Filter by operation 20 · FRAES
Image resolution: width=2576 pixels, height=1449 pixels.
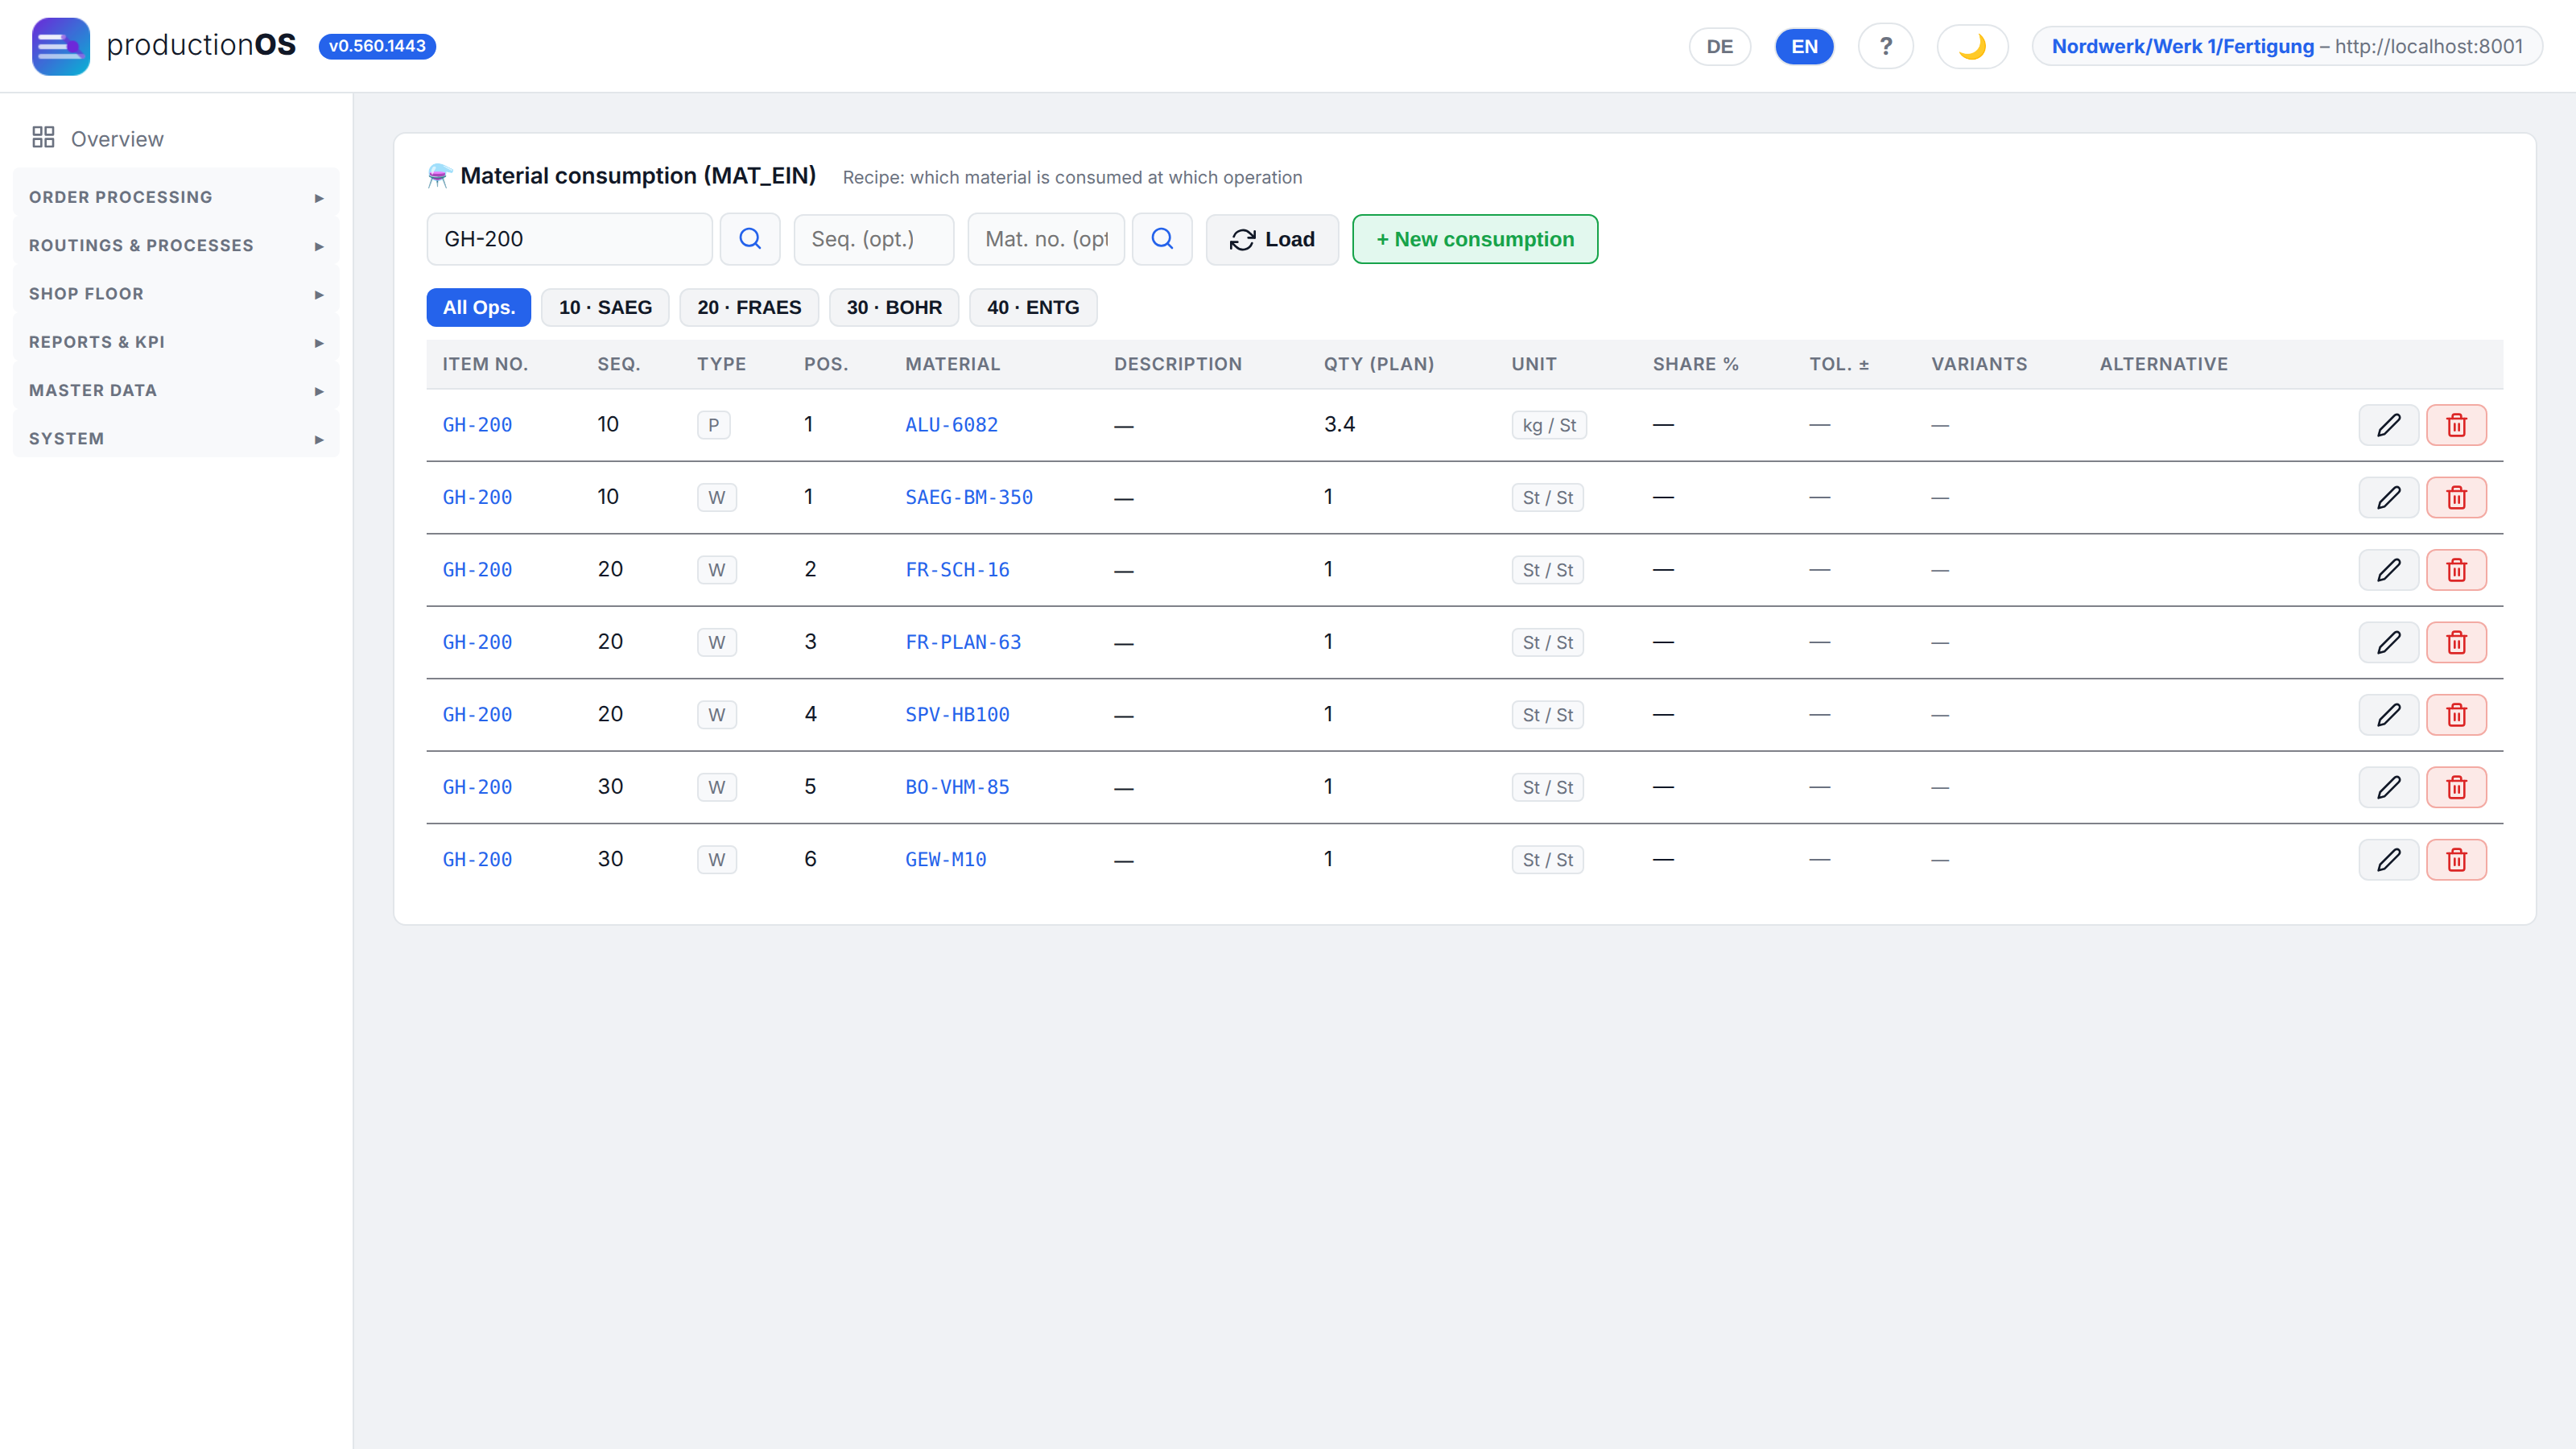coord(749,307)
